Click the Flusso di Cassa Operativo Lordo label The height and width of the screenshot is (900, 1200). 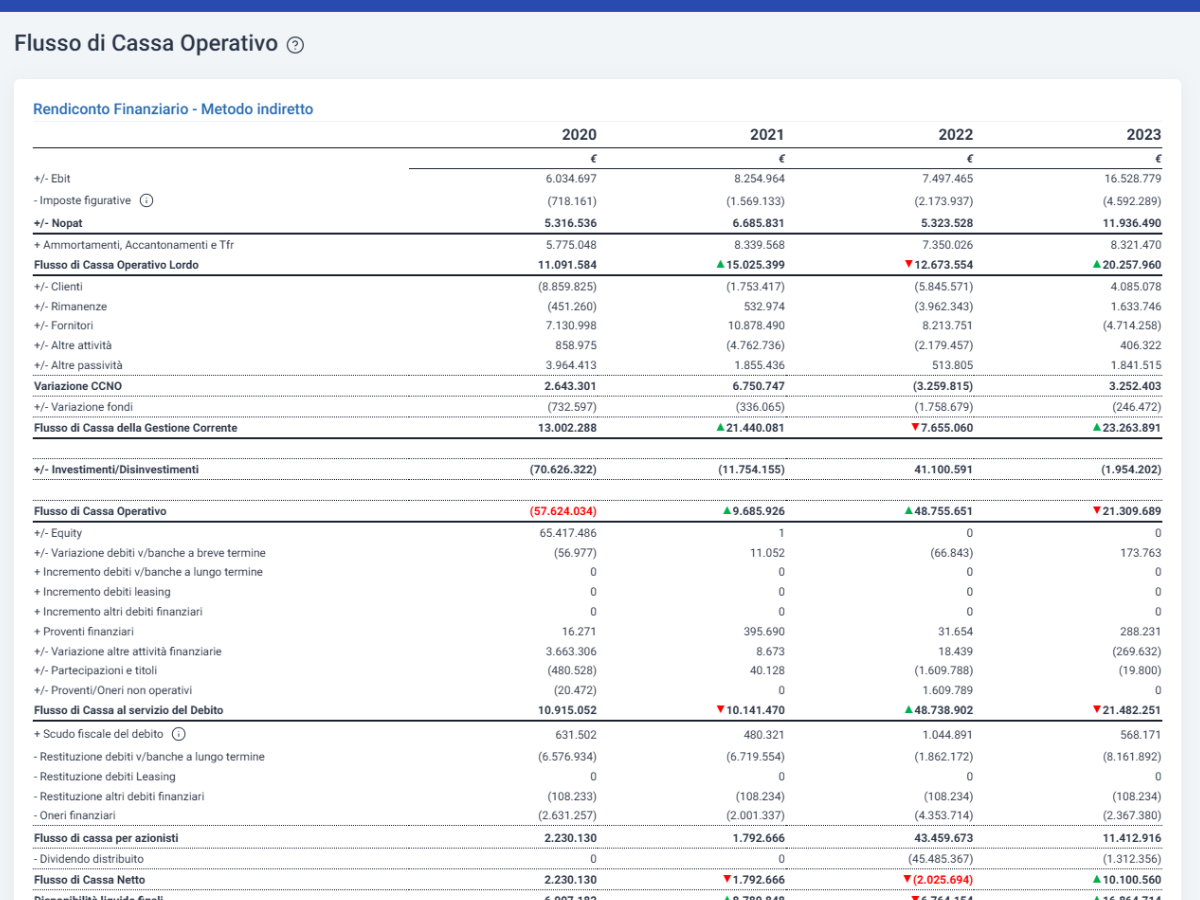coord(116,265)
